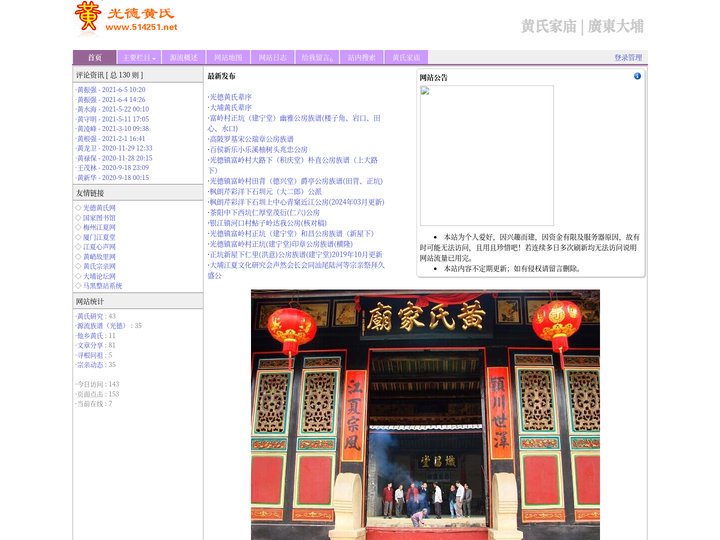Open the 源流概述 menu item
The image size is (720, 540).
pos(184,57)
